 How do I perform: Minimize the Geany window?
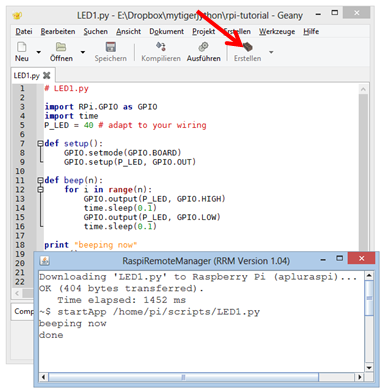pyautogui.click(x=318, y=14)
